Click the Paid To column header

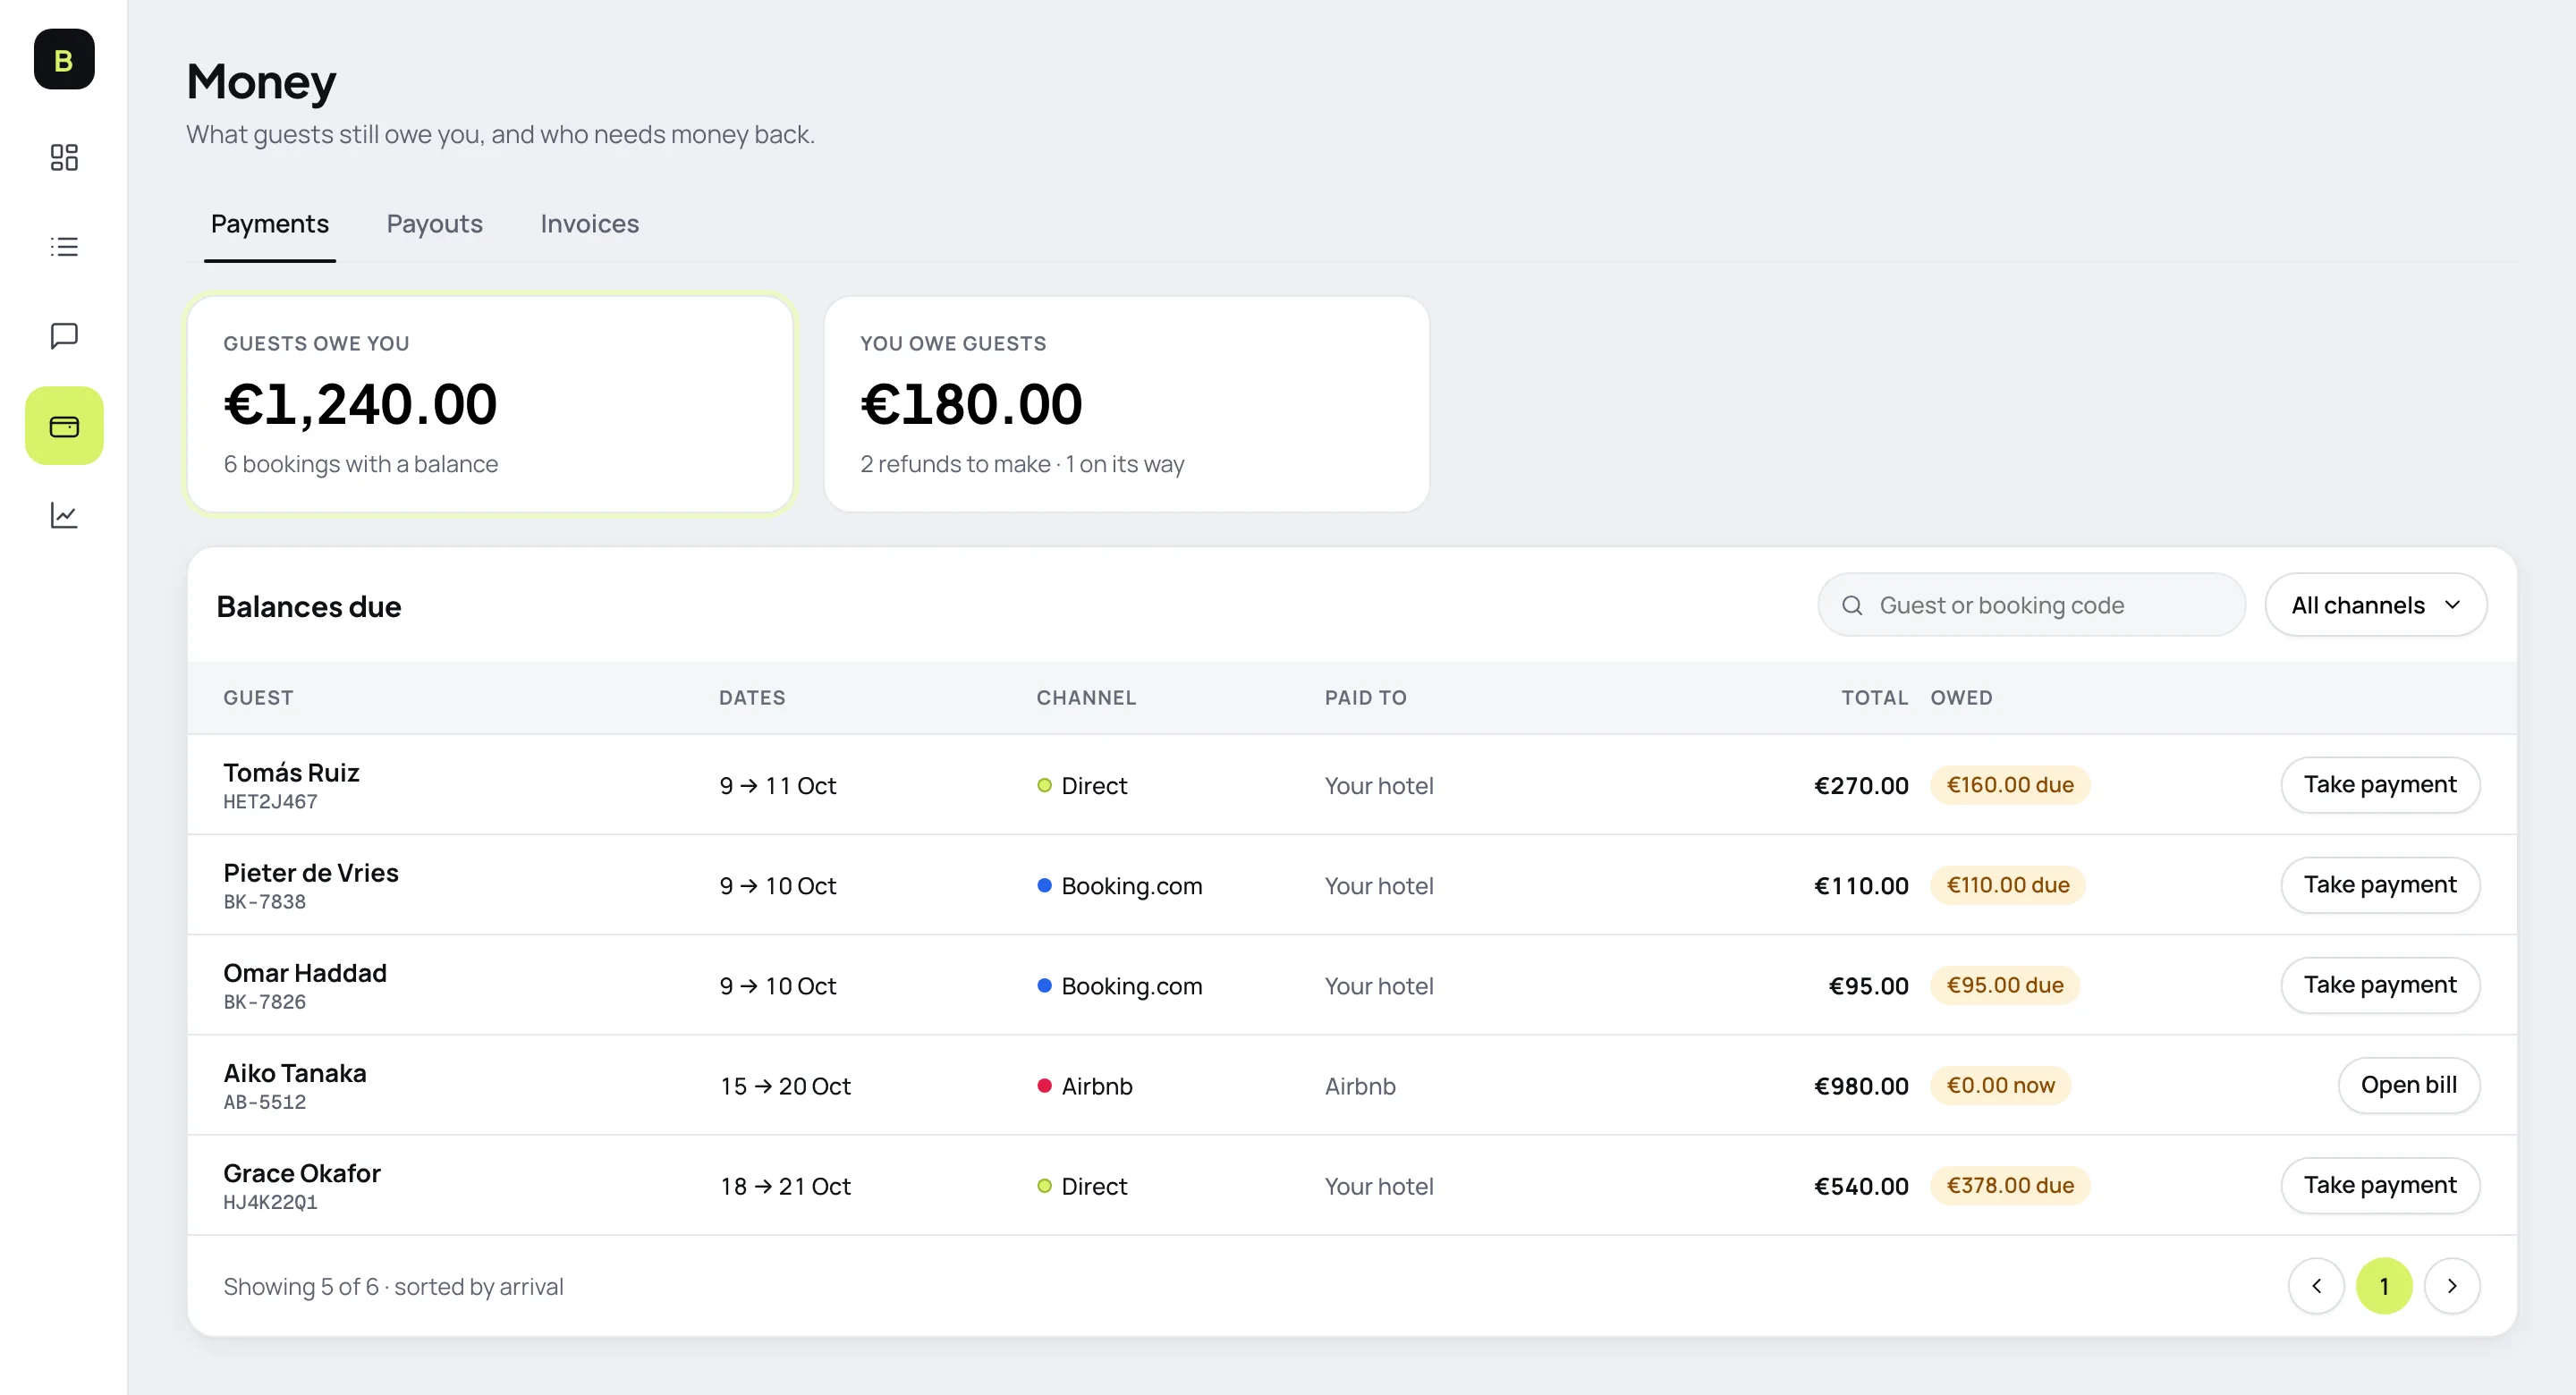pos(1366,698)
